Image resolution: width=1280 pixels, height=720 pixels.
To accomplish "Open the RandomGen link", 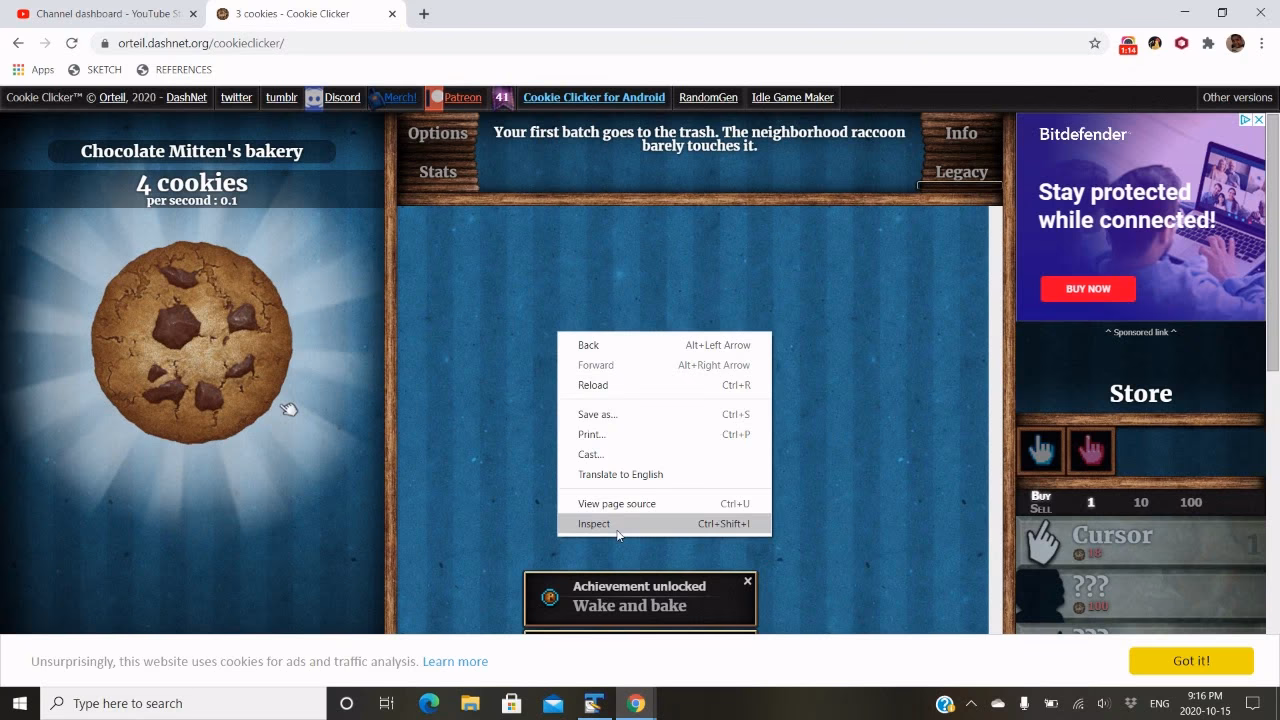I will tap(708, 97).
